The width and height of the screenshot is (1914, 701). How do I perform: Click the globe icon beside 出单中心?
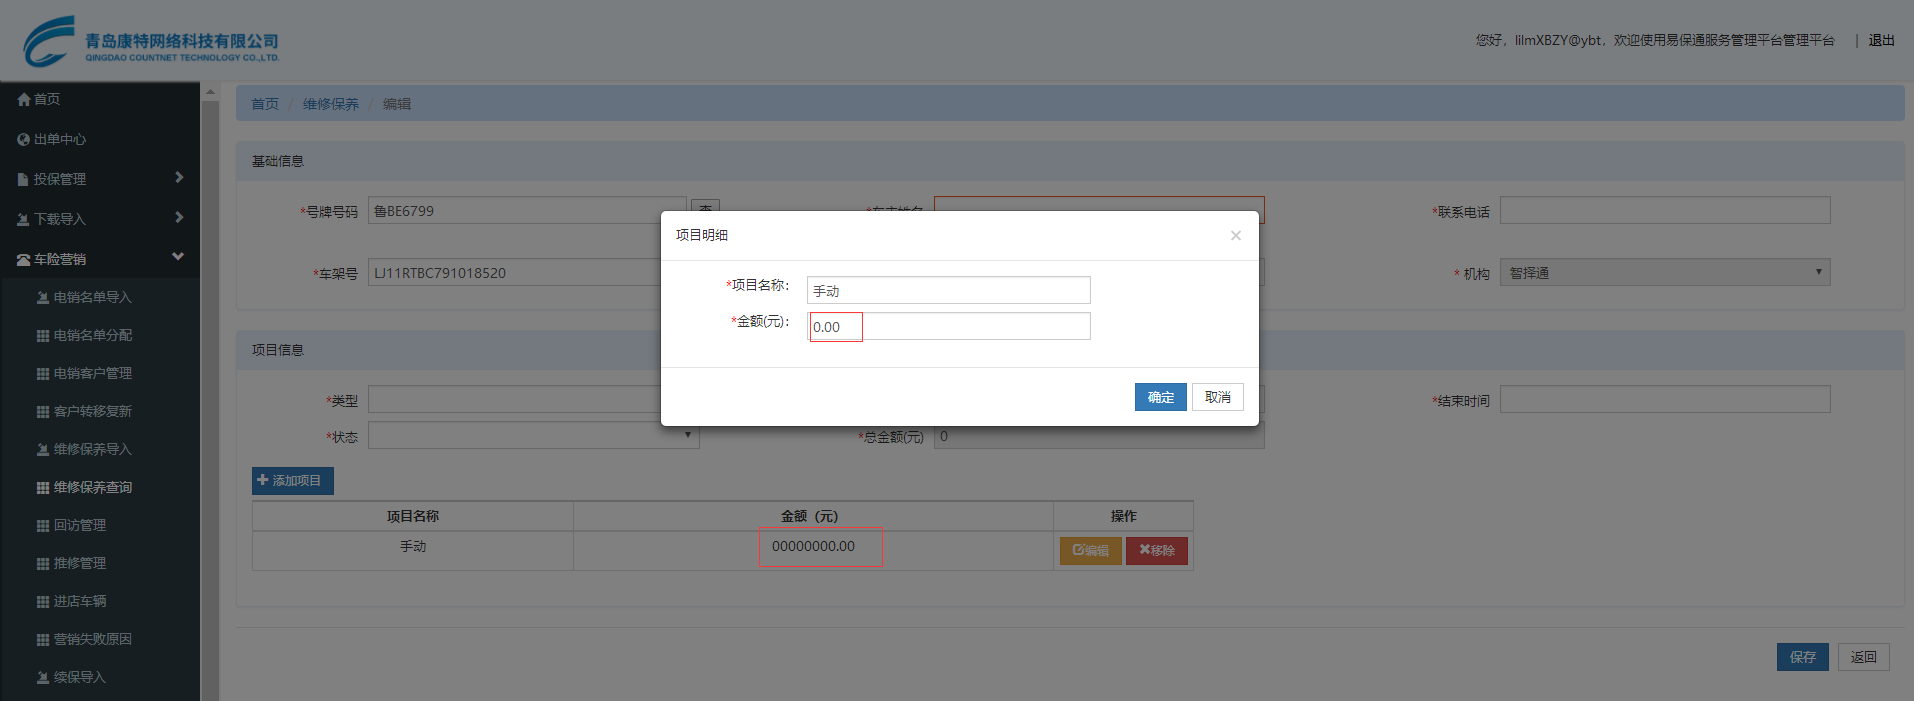pyautogui.click(x=24, y=140)
